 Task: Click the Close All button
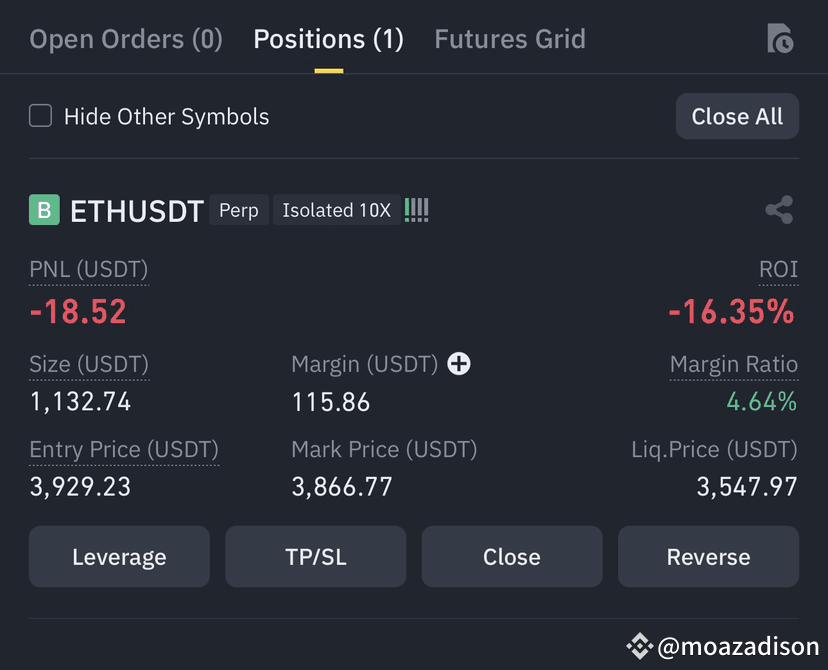click(737, 116)
